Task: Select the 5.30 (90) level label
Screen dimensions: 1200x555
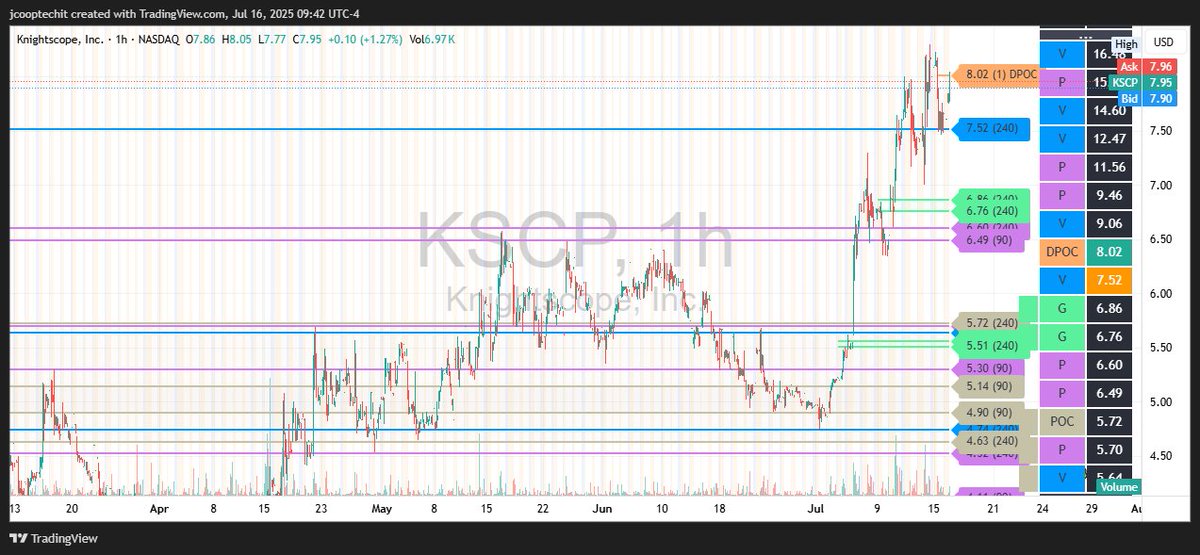Action: click(x=988, y=369)
